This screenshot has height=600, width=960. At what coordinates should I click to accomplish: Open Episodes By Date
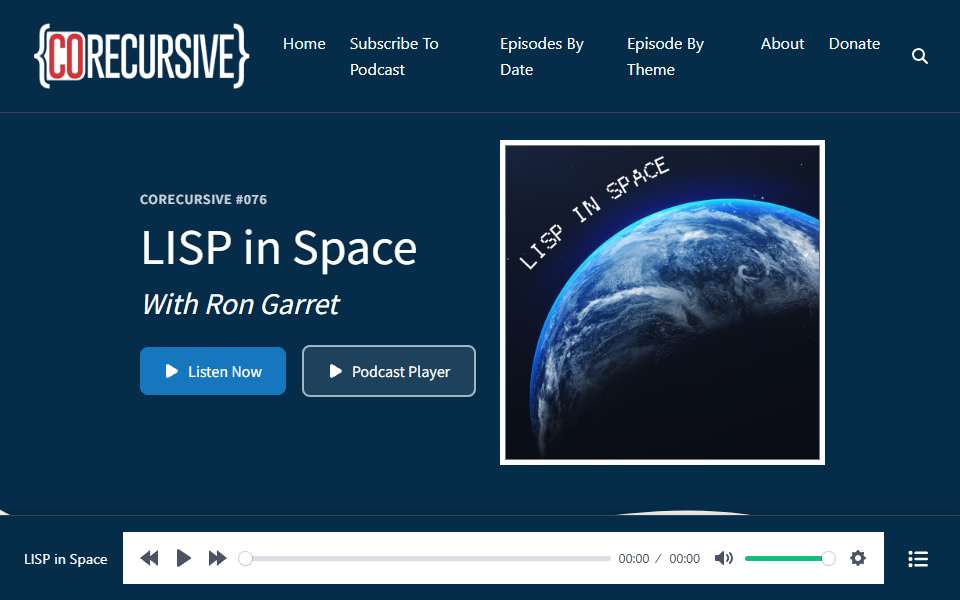pos(542,56)
